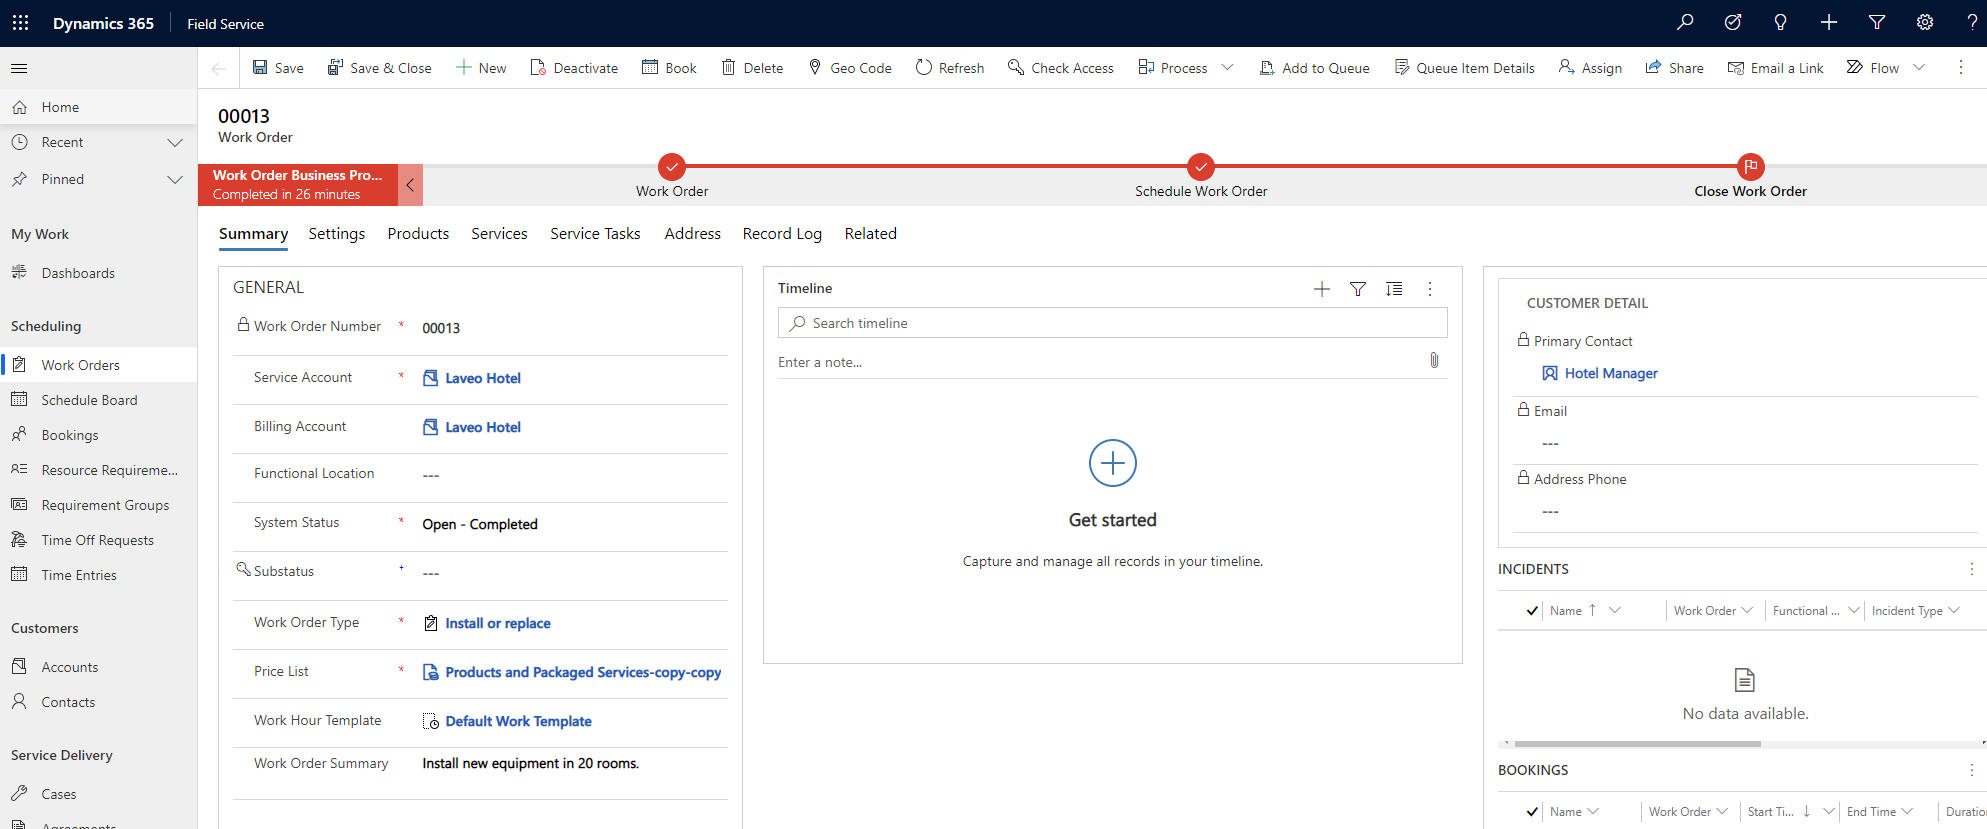The image size is (1987, 829).
Task: Switch to the Service Tasks tab
Action: click(595, 233)
